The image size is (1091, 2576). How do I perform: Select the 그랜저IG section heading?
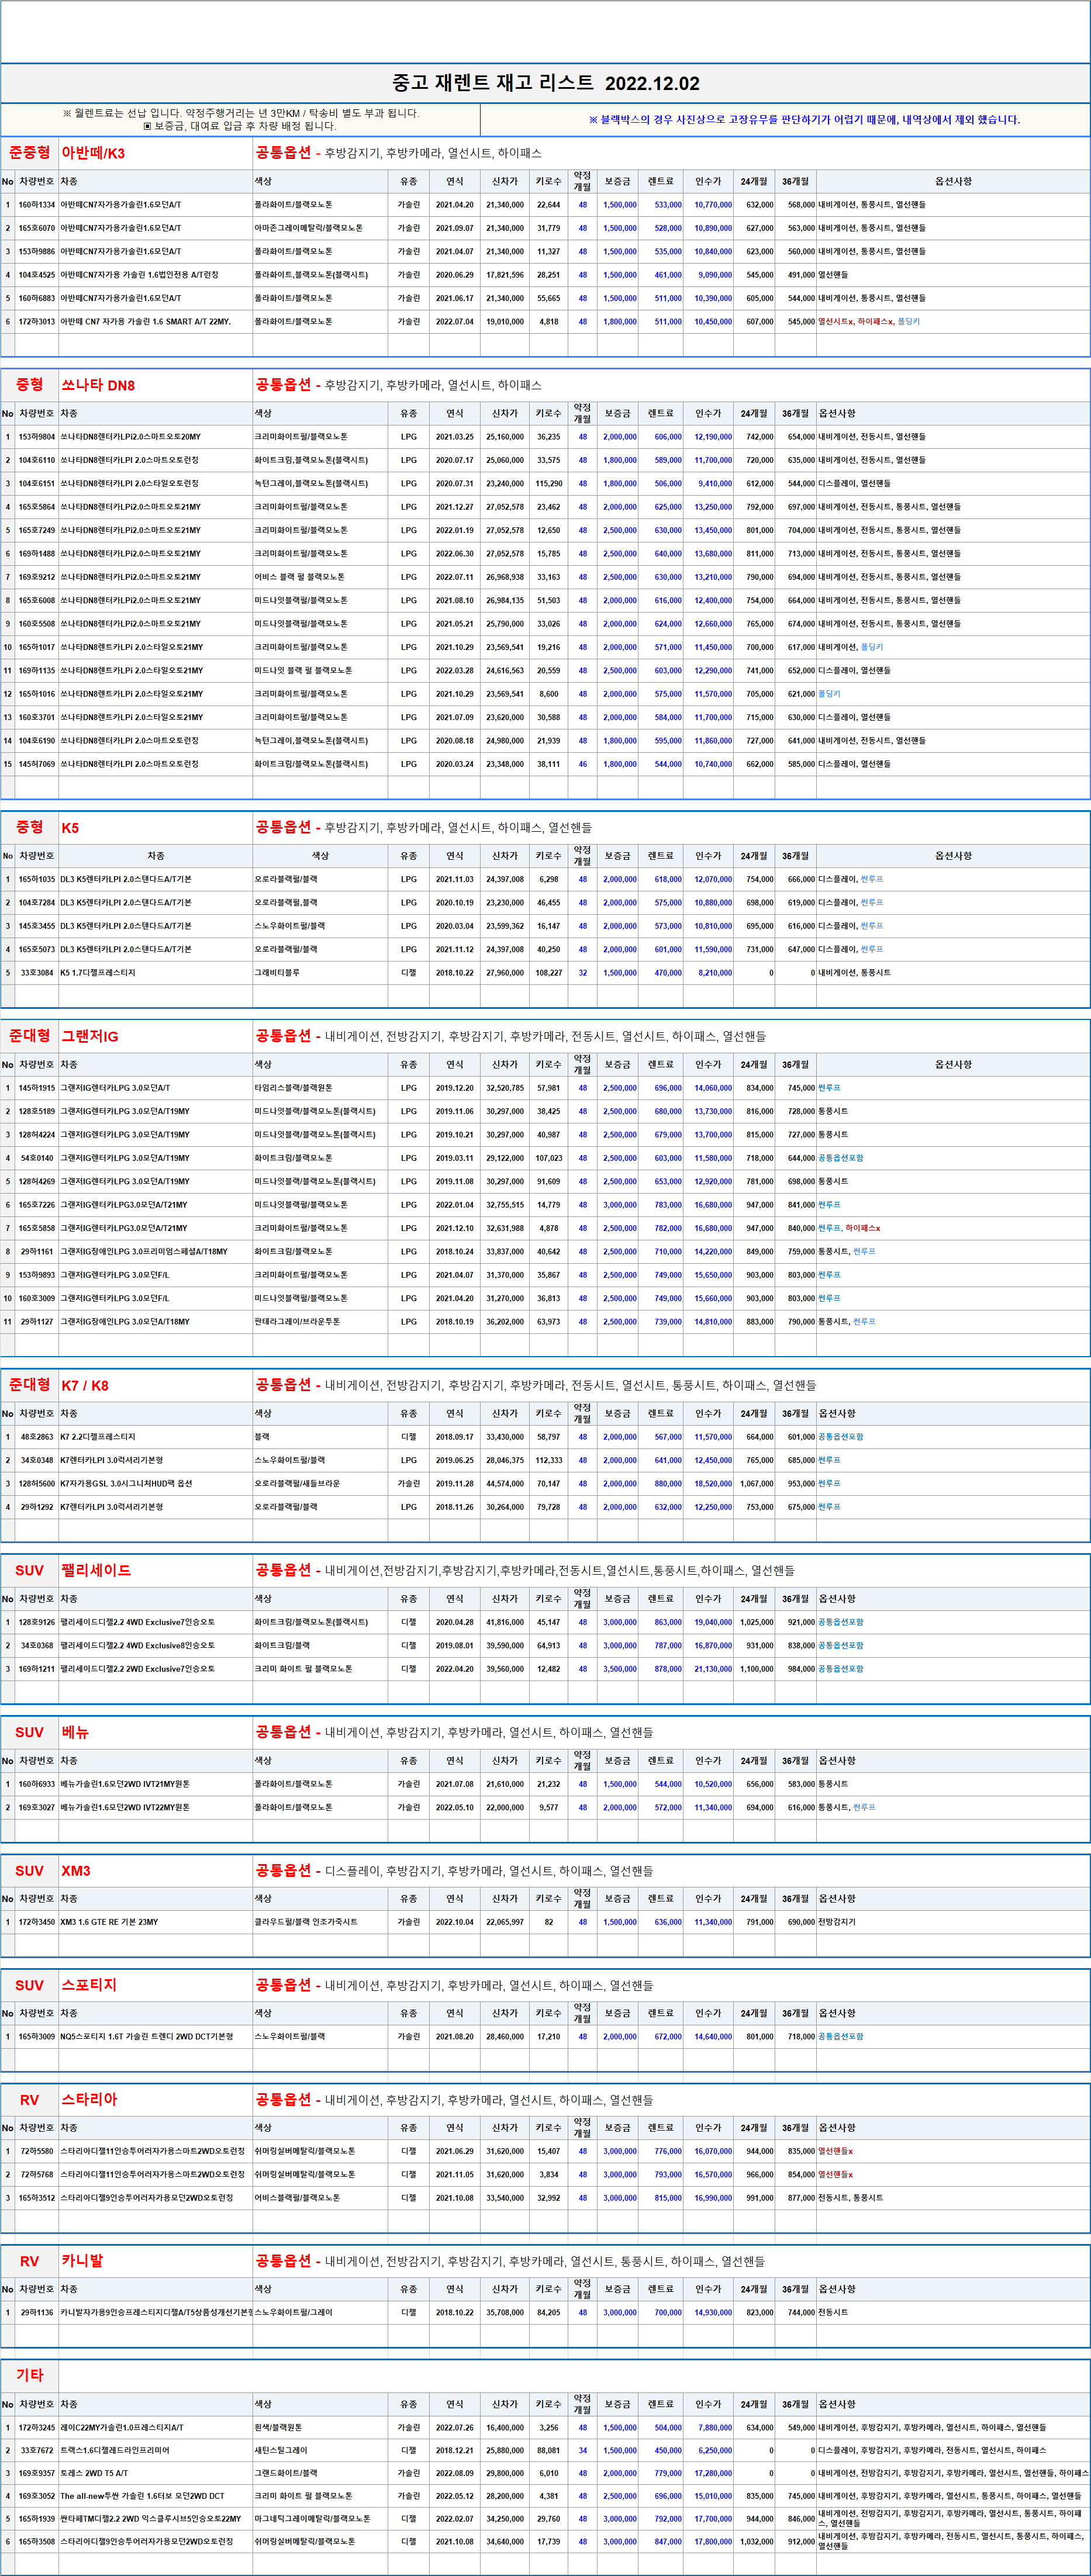coord(90,1036)
